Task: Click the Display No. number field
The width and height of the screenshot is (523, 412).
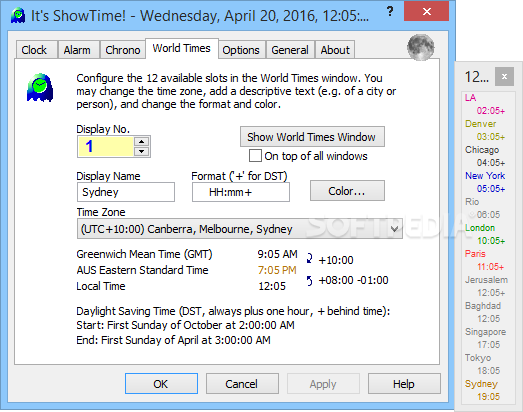Action: [x=106, y=146]
